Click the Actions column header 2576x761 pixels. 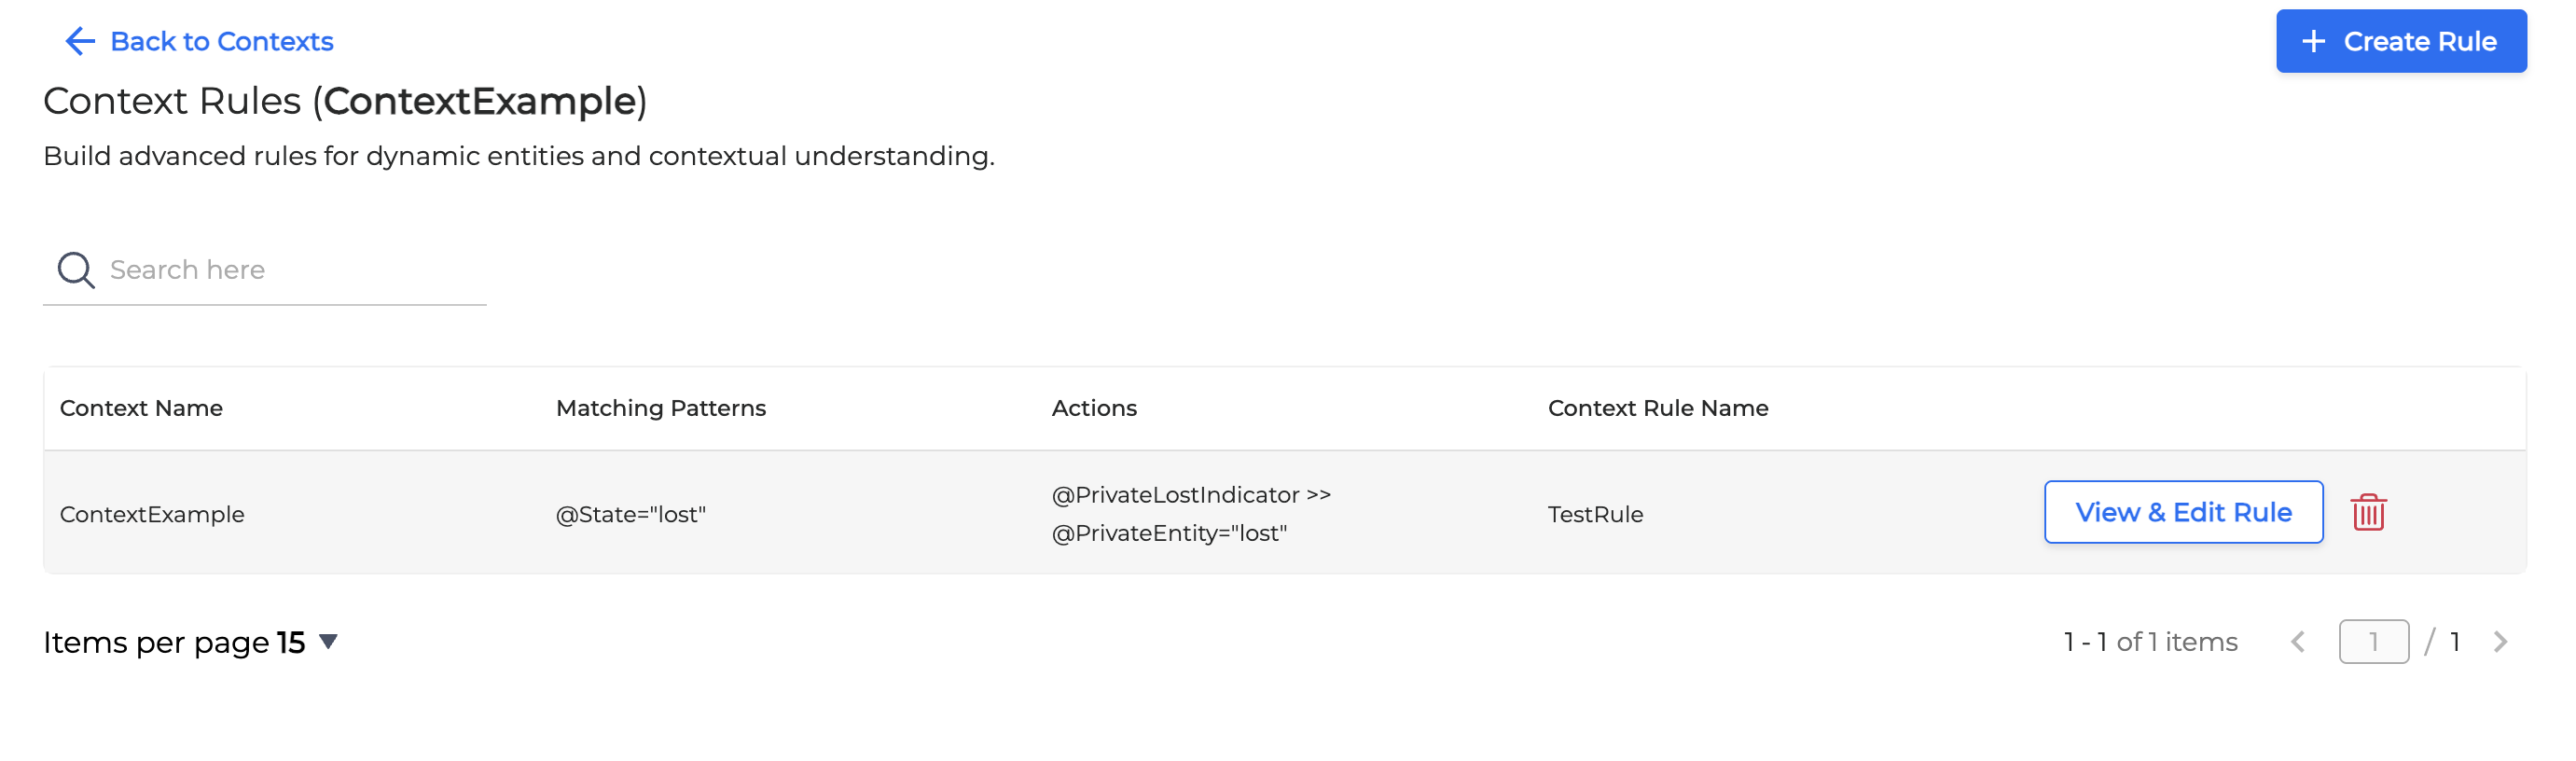(1093, 408)
